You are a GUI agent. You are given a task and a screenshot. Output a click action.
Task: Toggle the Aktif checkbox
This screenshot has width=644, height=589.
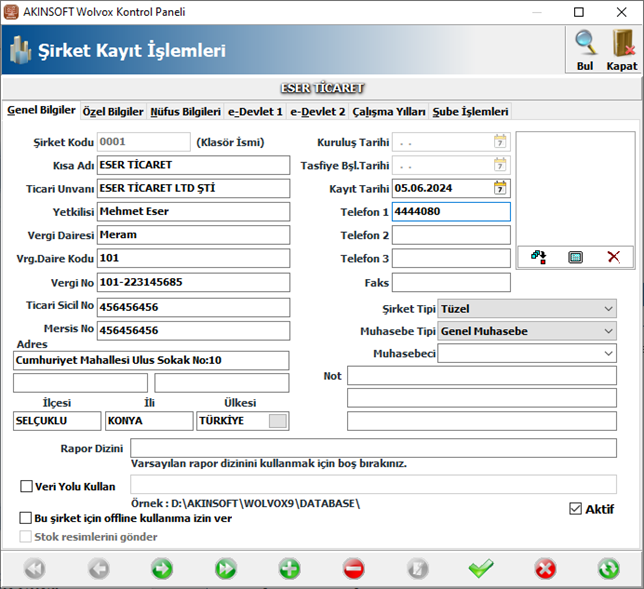pos(574,509)
